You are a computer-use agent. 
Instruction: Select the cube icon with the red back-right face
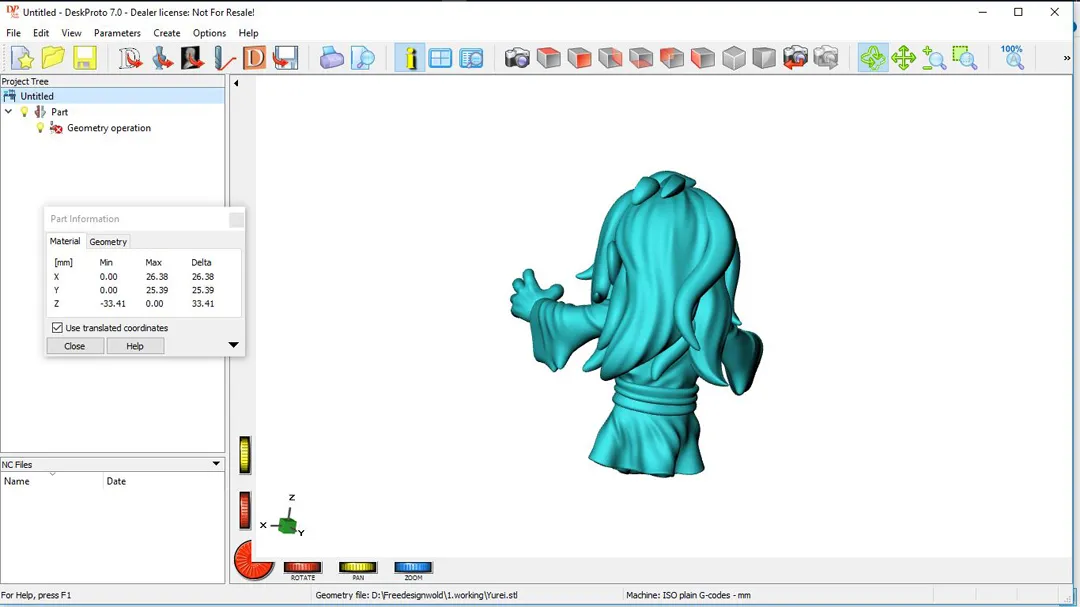point(611,59)
